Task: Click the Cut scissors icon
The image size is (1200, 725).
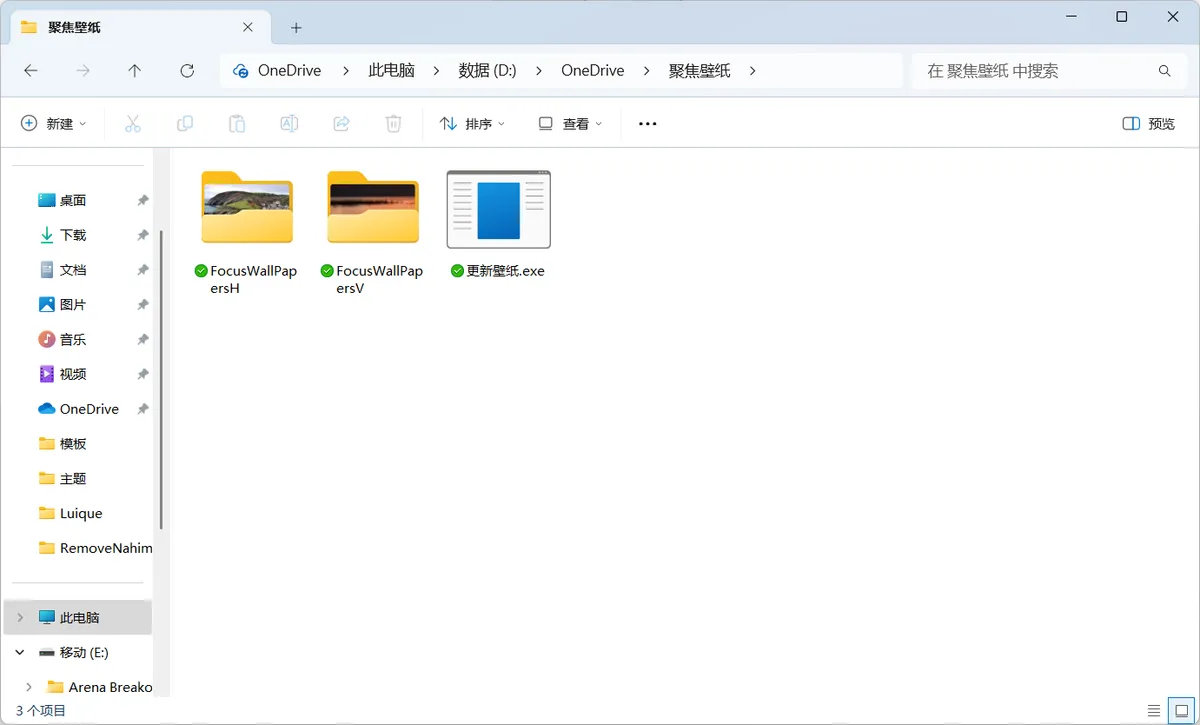Action: pyautogui.click(x=133, y=124)
